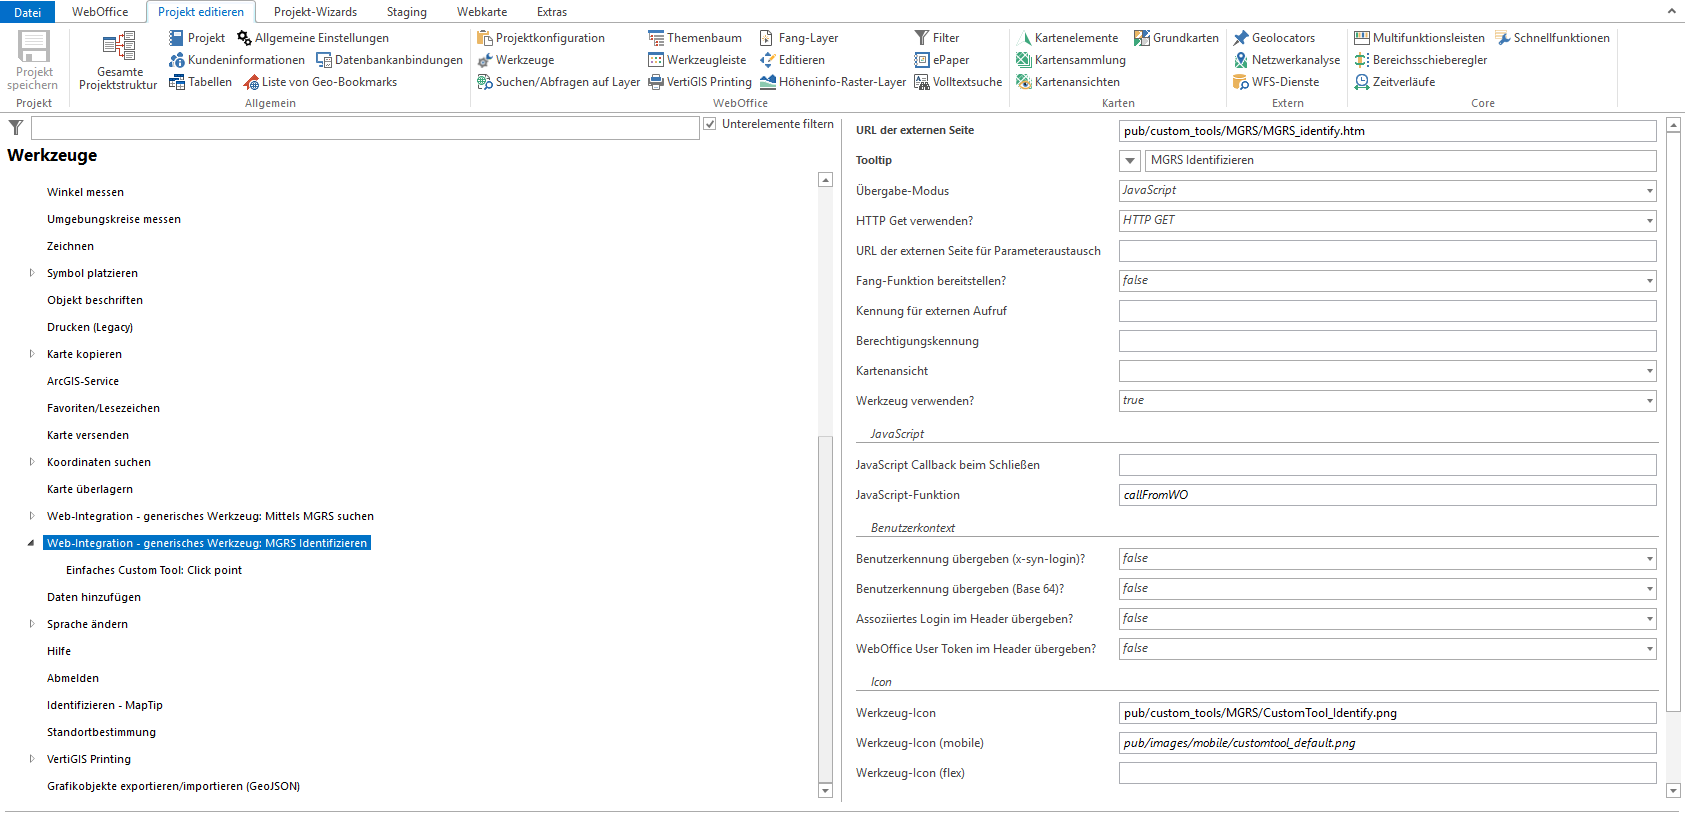Select Identifizieren - MapTip tree item
1685x819 pixels.
pos(105,705)
